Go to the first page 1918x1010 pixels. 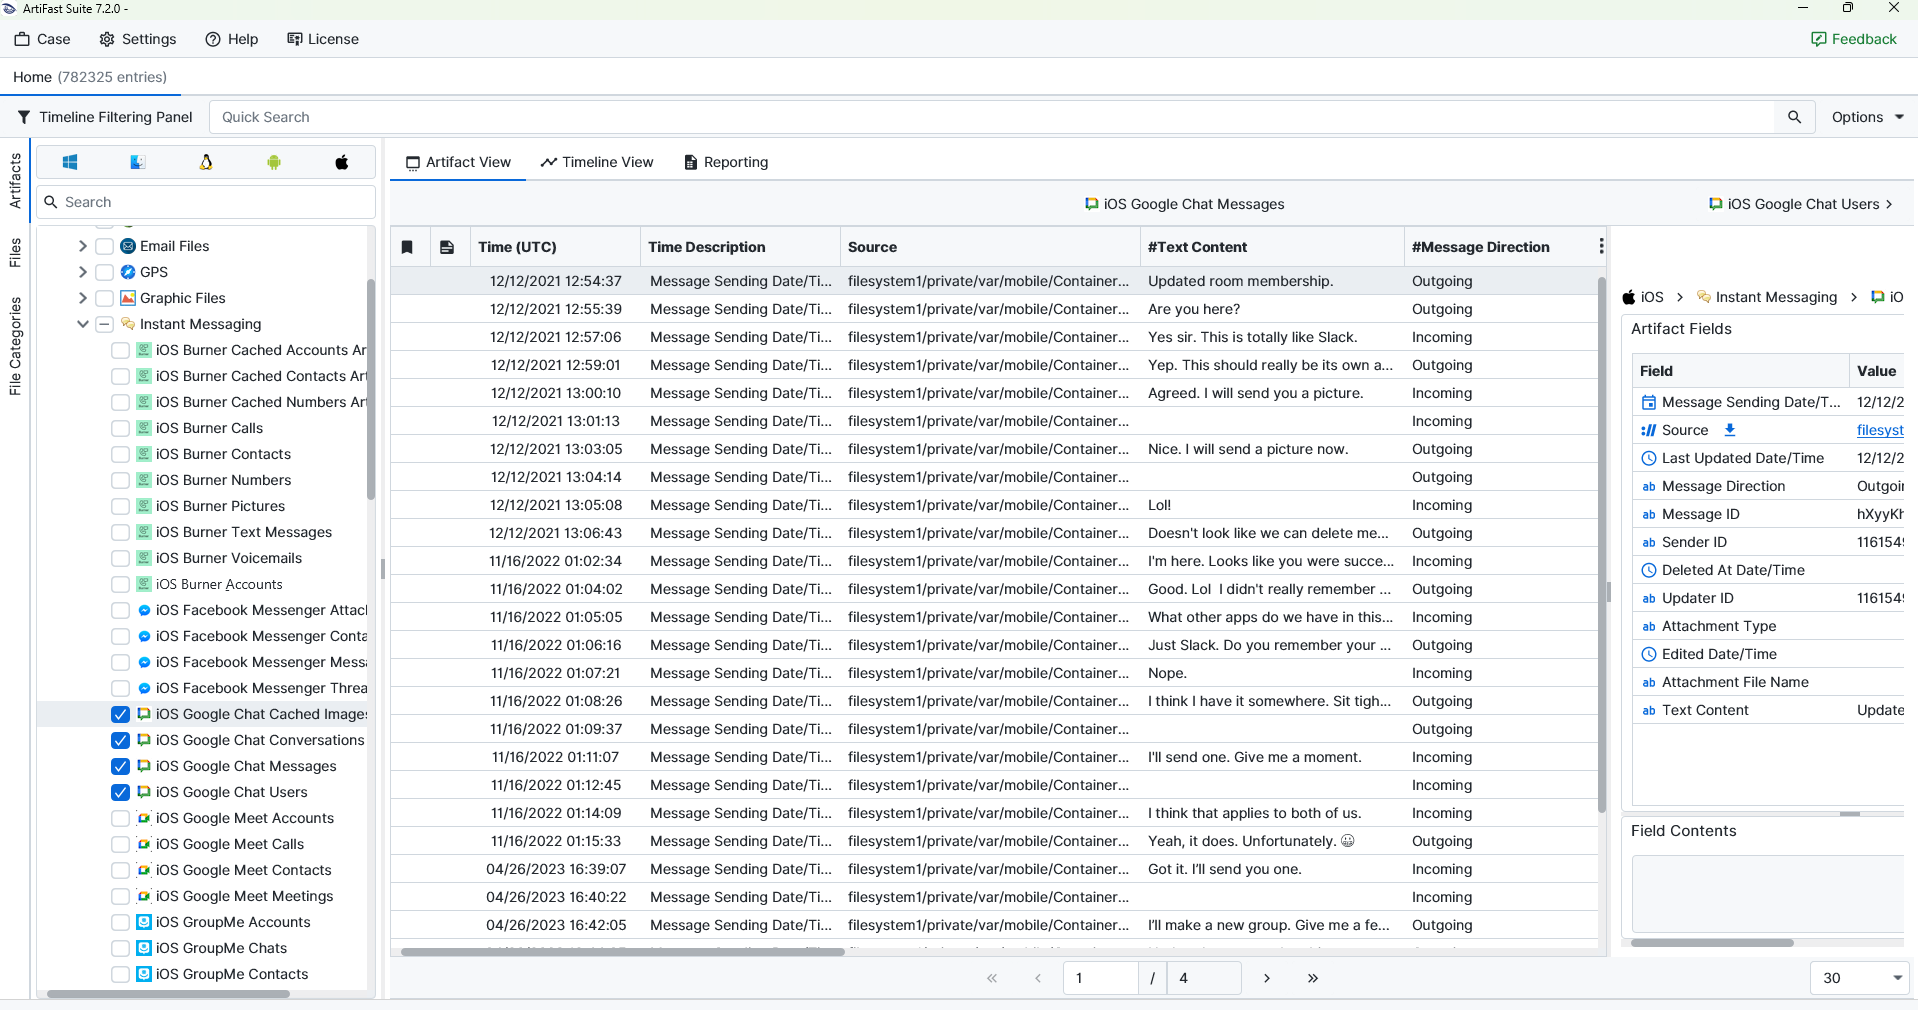(992, 978)
